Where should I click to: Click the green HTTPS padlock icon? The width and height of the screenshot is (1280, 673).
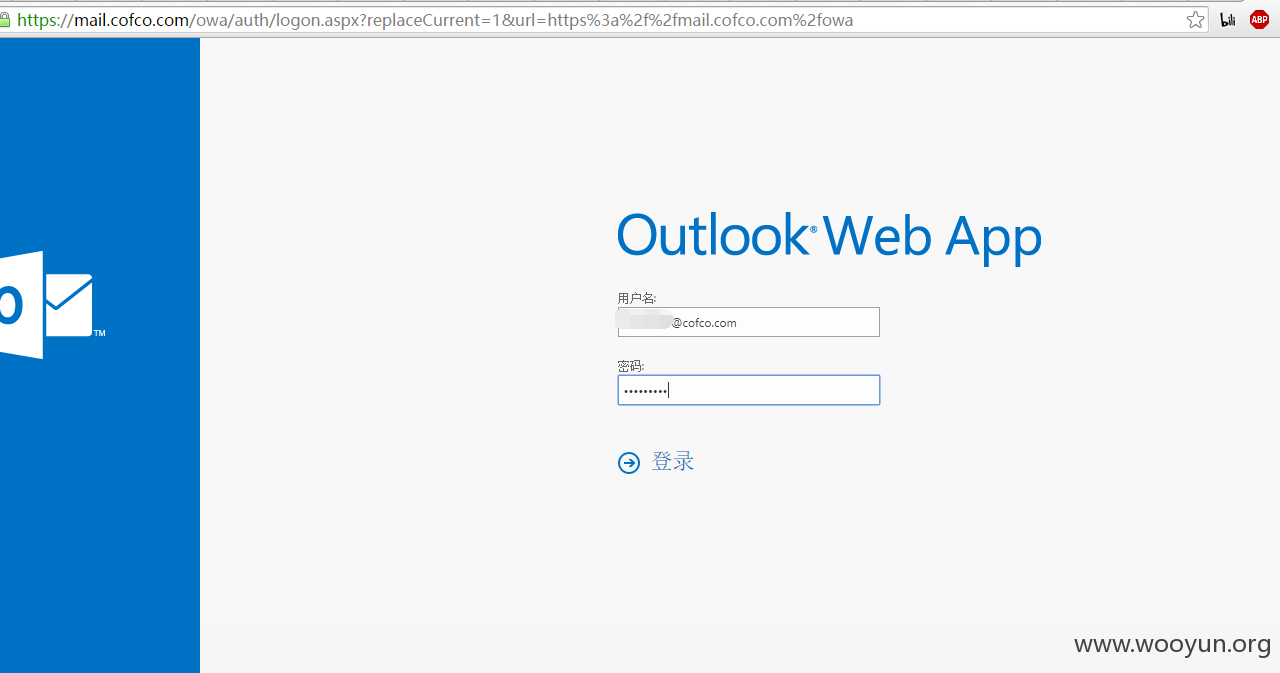[x=5, y=20]
